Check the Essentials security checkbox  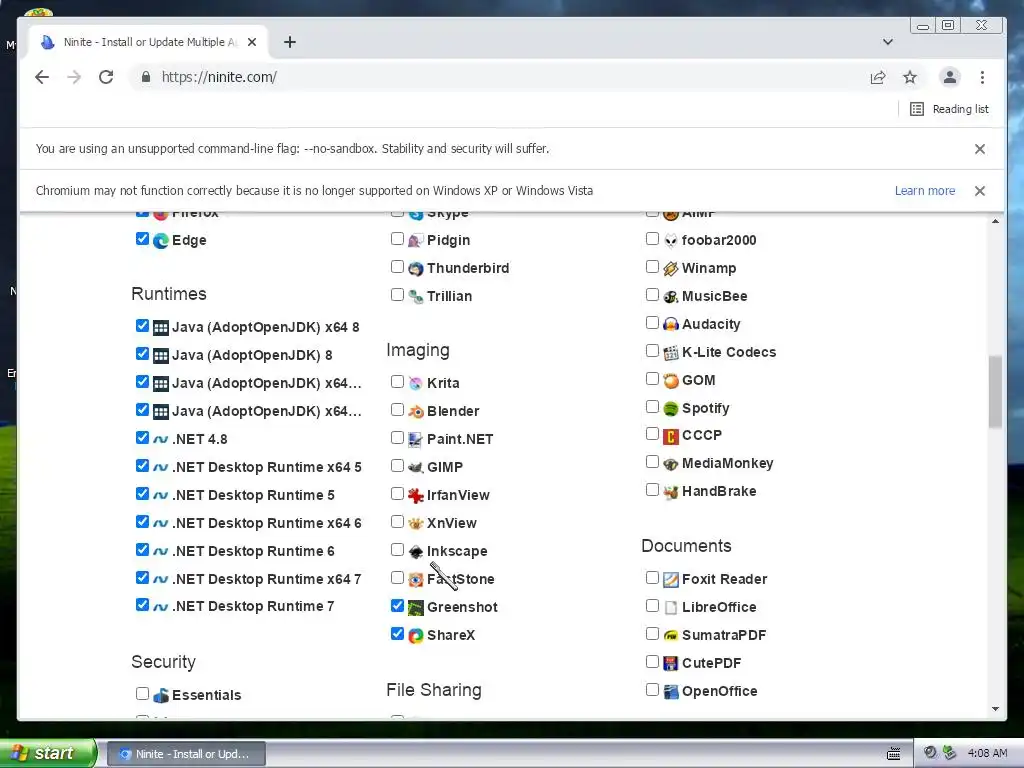142,694
